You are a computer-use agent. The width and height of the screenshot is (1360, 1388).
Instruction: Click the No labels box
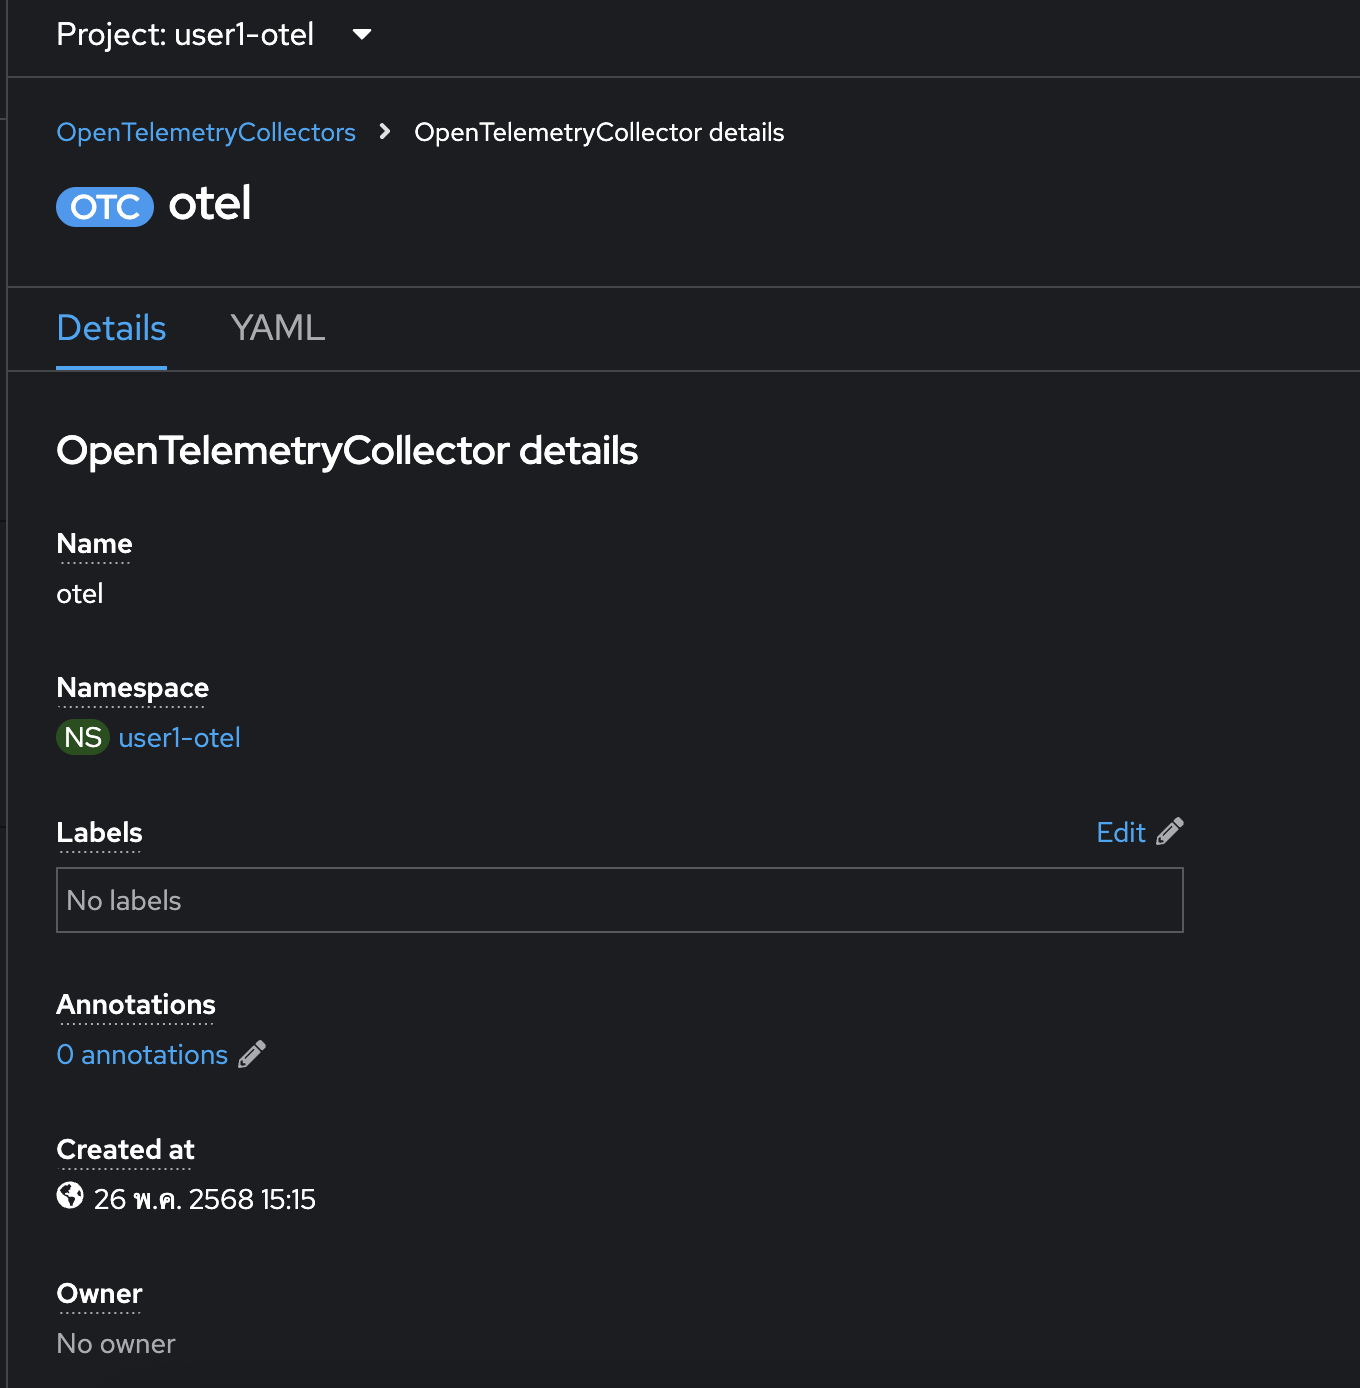620,900
